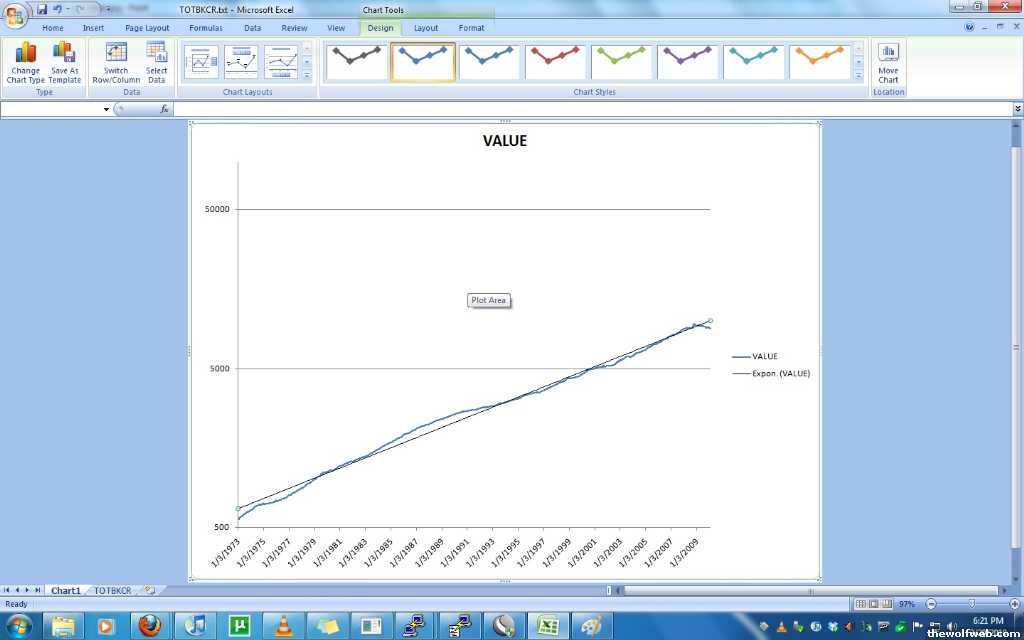This screenshot has width=1024, height=640.
Task: Switch to the TOTBKCR worksheet tab
Action: [112, 591]
